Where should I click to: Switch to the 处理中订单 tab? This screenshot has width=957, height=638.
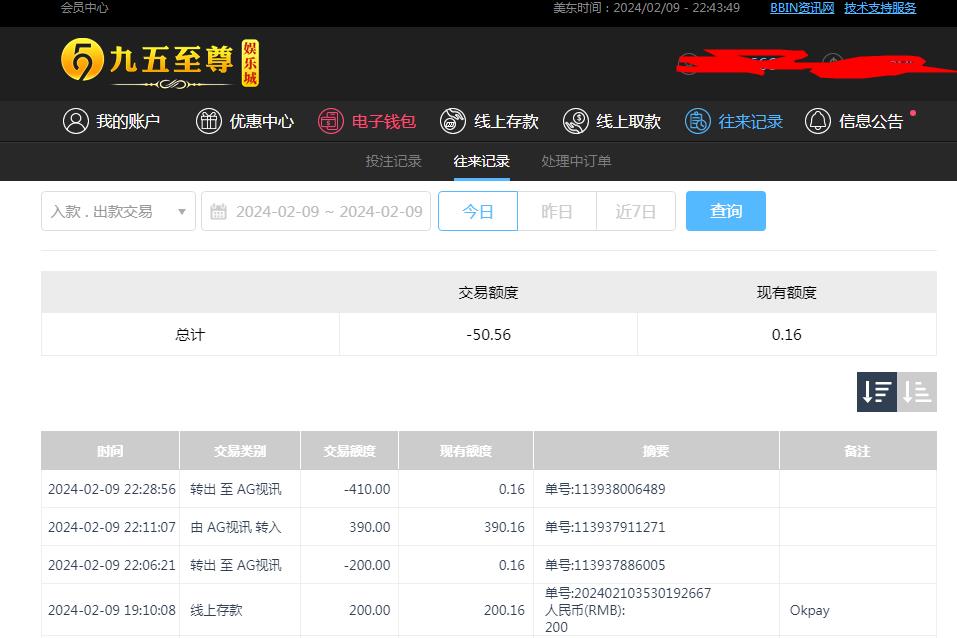pos(576,161)
